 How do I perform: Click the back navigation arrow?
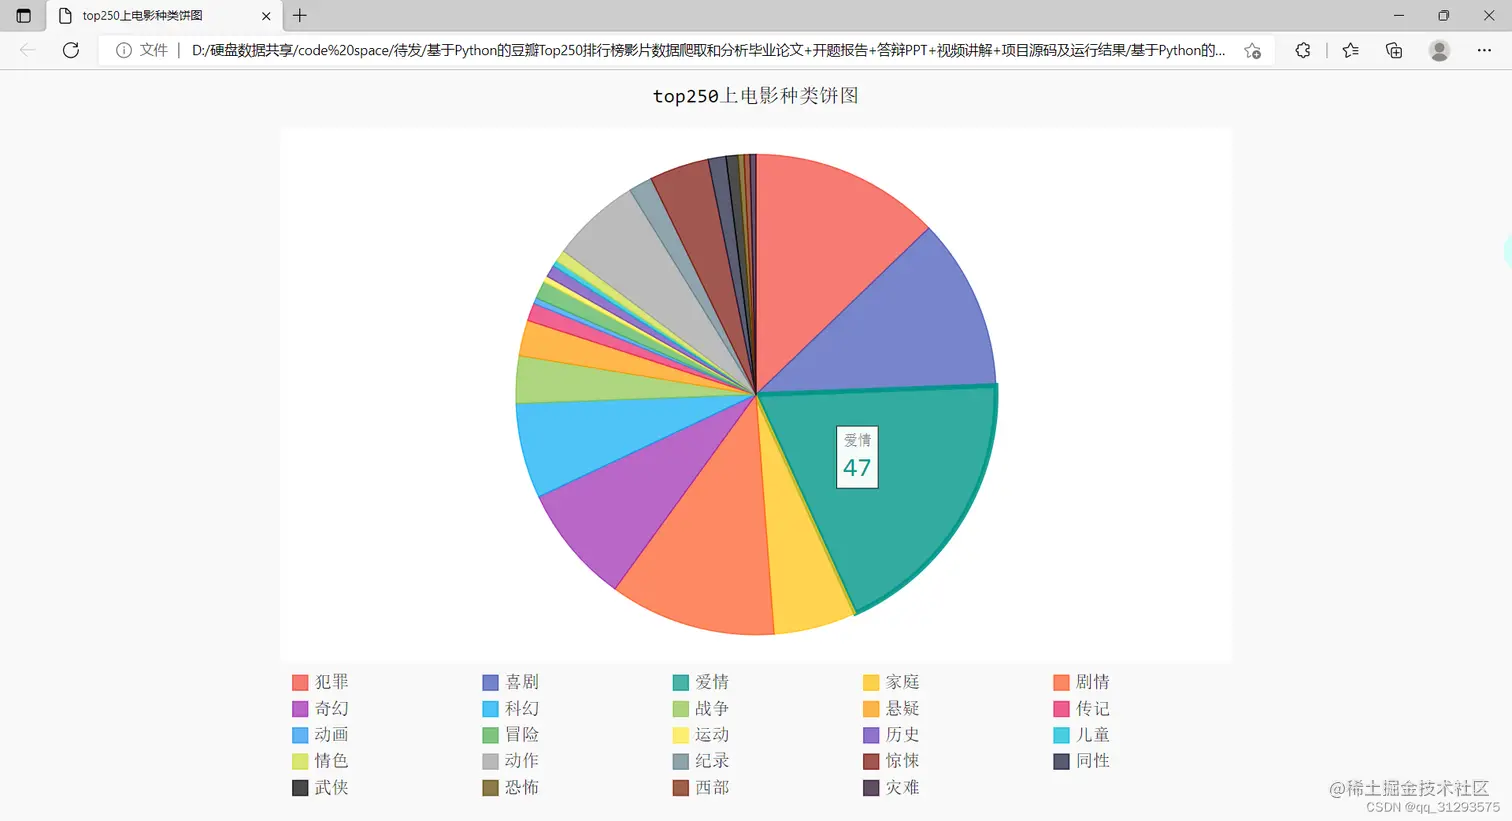[x=28, y=50]
